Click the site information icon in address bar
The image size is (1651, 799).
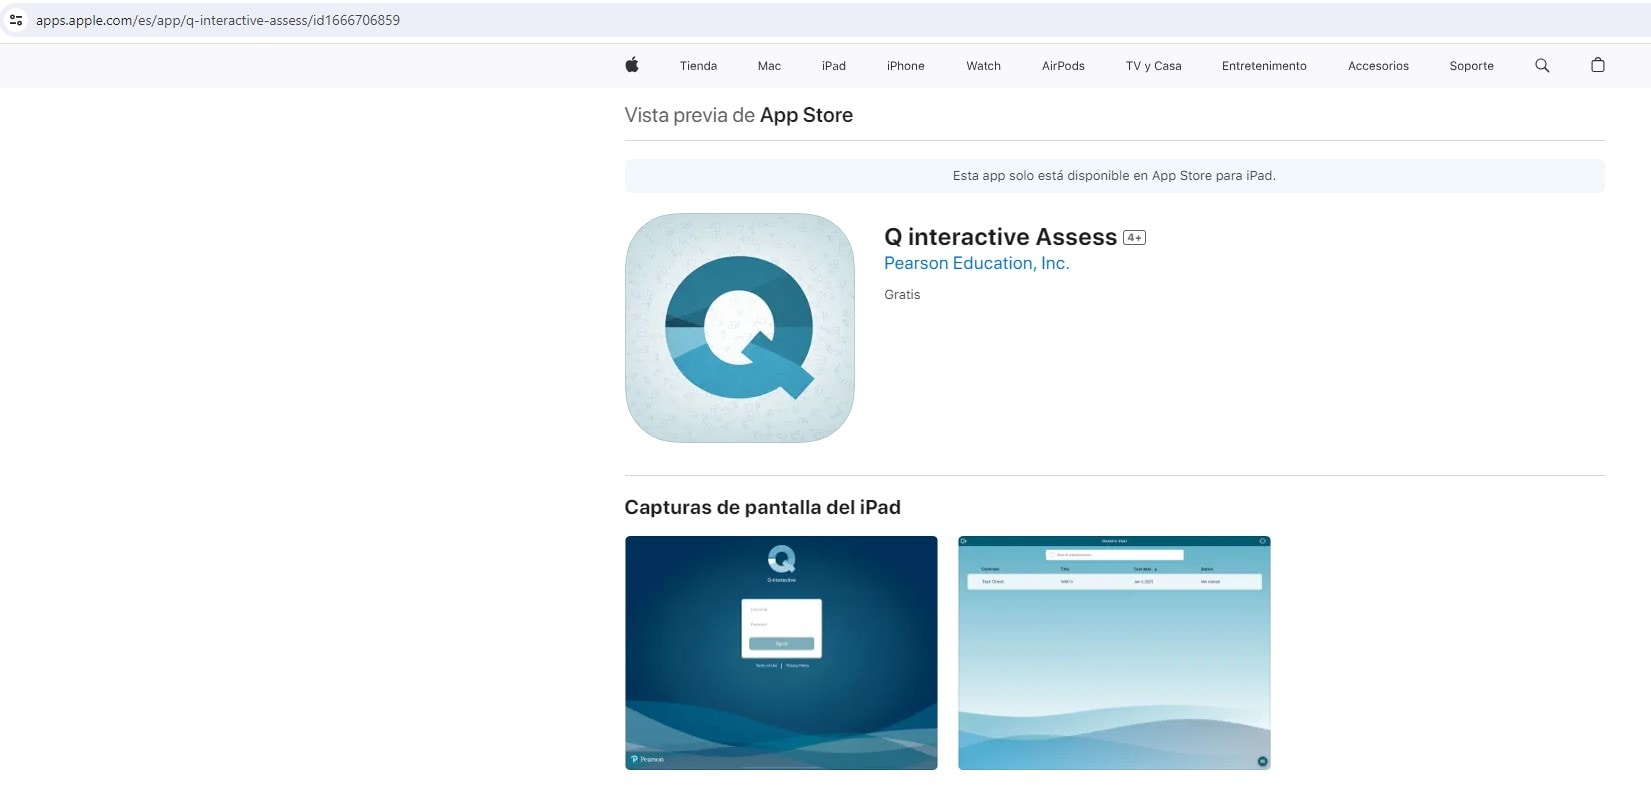pos(16,20)
